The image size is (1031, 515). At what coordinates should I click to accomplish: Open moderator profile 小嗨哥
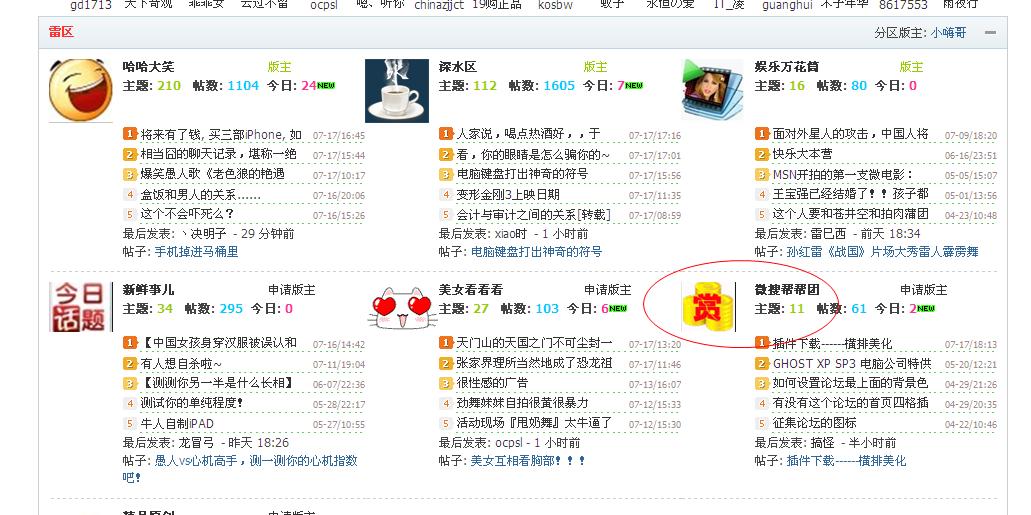click(x=948, y=33)
